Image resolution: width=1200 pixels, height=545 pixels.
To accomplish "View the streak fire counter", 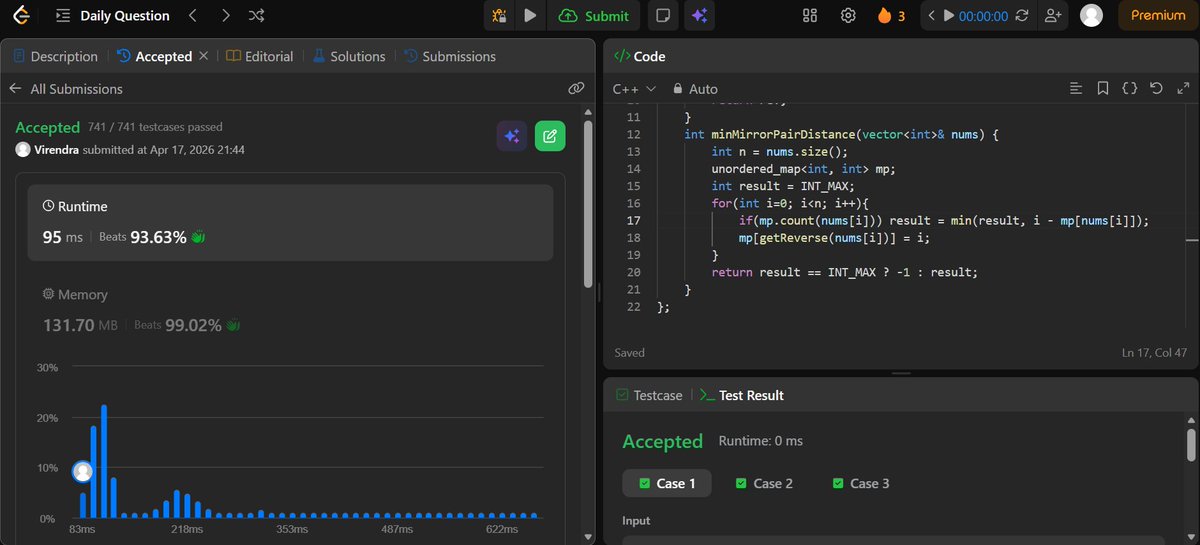I will [891, 15].
